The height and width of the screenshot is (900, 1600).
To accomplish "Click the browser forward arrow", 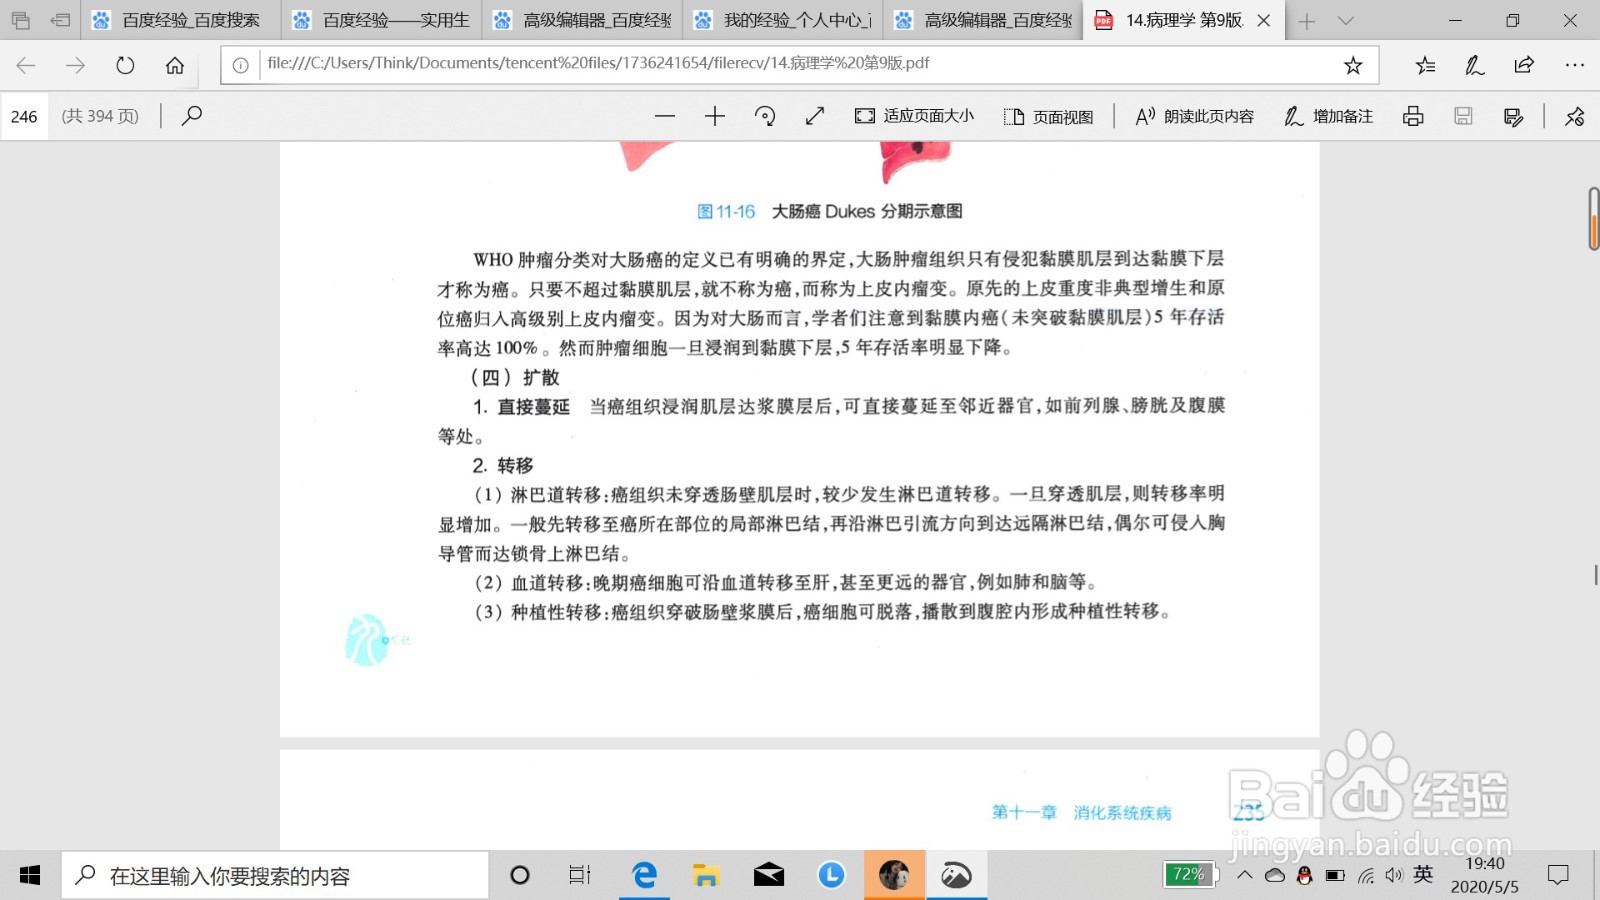I will (x=75, y=65).
